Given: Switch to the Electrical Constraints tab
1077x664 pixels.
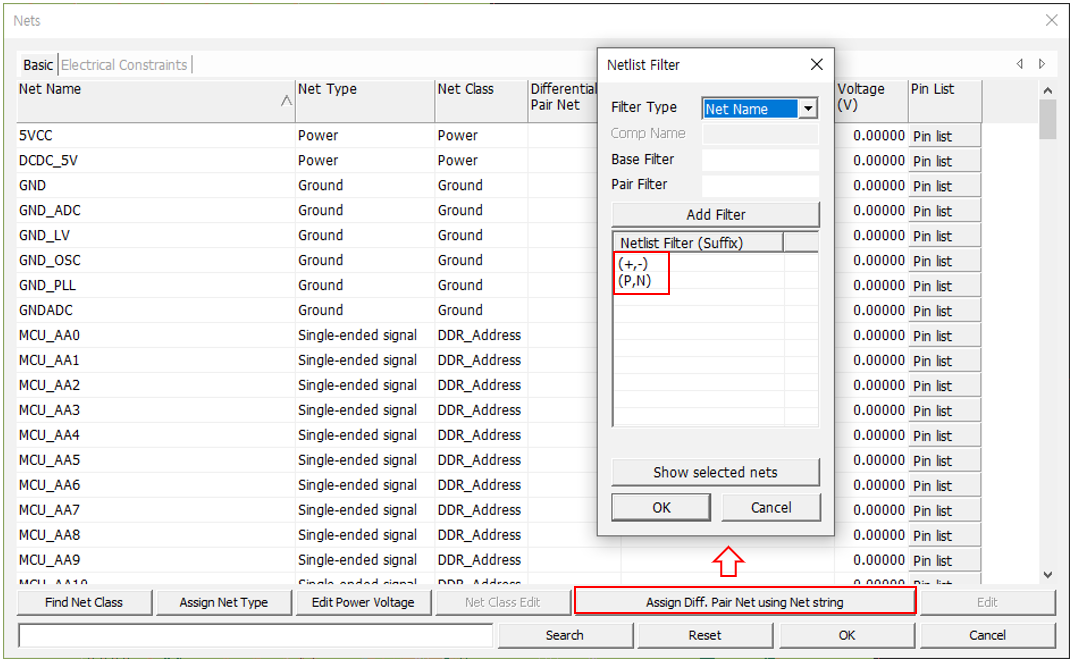Looking at the screenshot, I should 124,65.
